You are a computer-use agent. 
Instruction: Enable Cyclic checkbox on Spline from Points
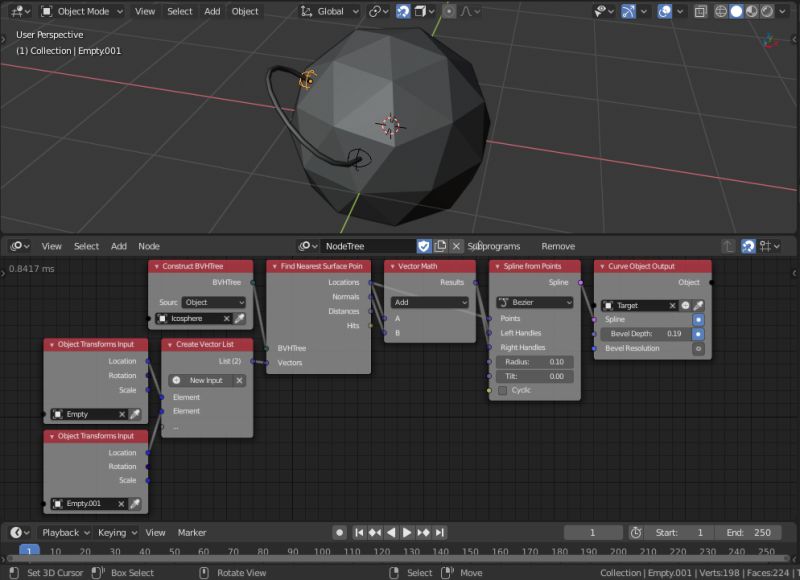pyautogui.click(x=503, y=390)
